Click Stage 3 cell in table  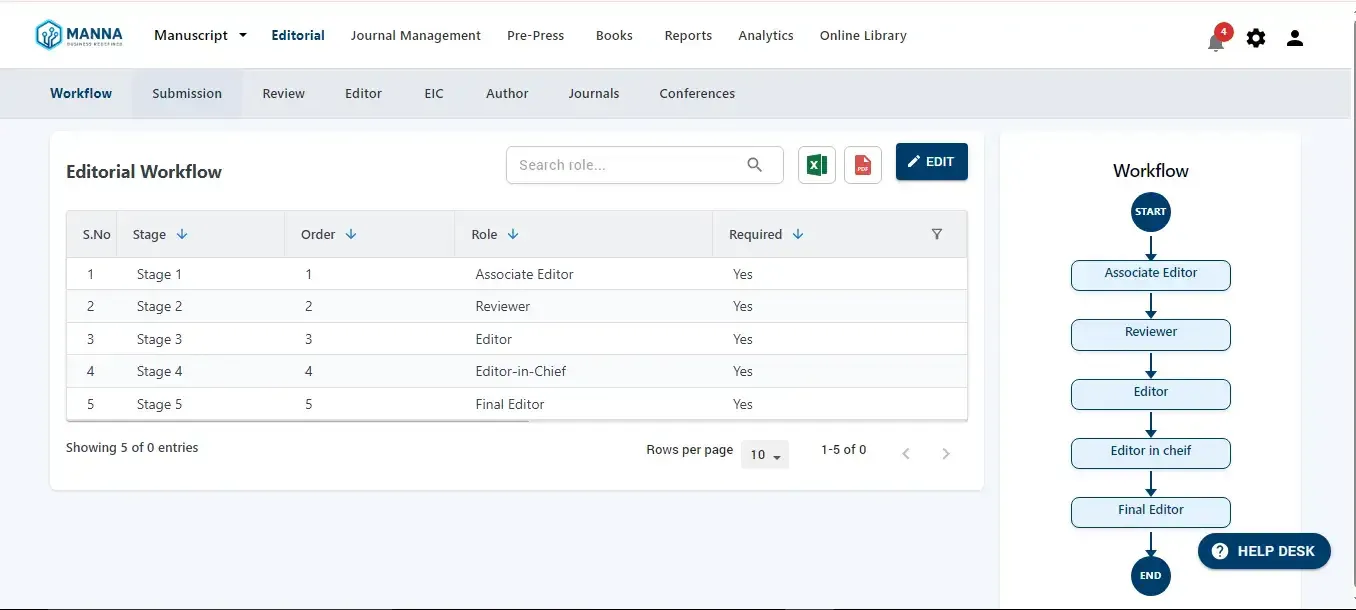click(x=159, y=339)
